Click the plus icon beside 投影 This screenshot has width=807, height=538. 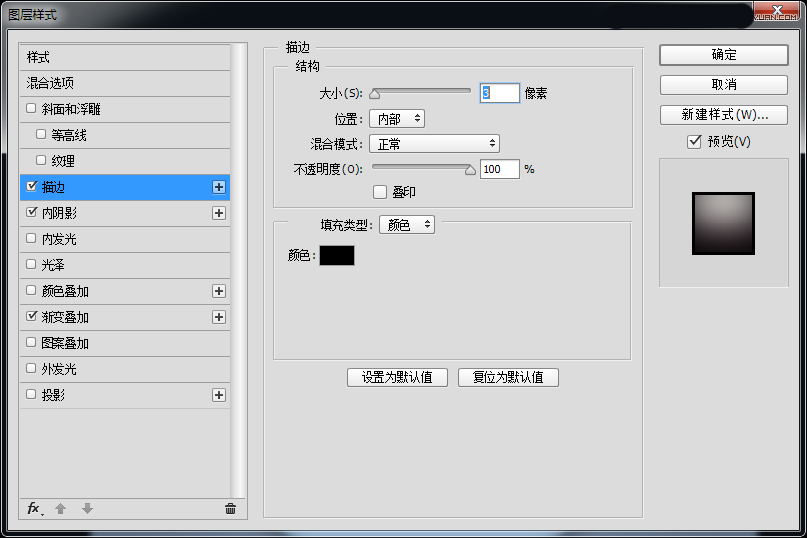(219, 395)
